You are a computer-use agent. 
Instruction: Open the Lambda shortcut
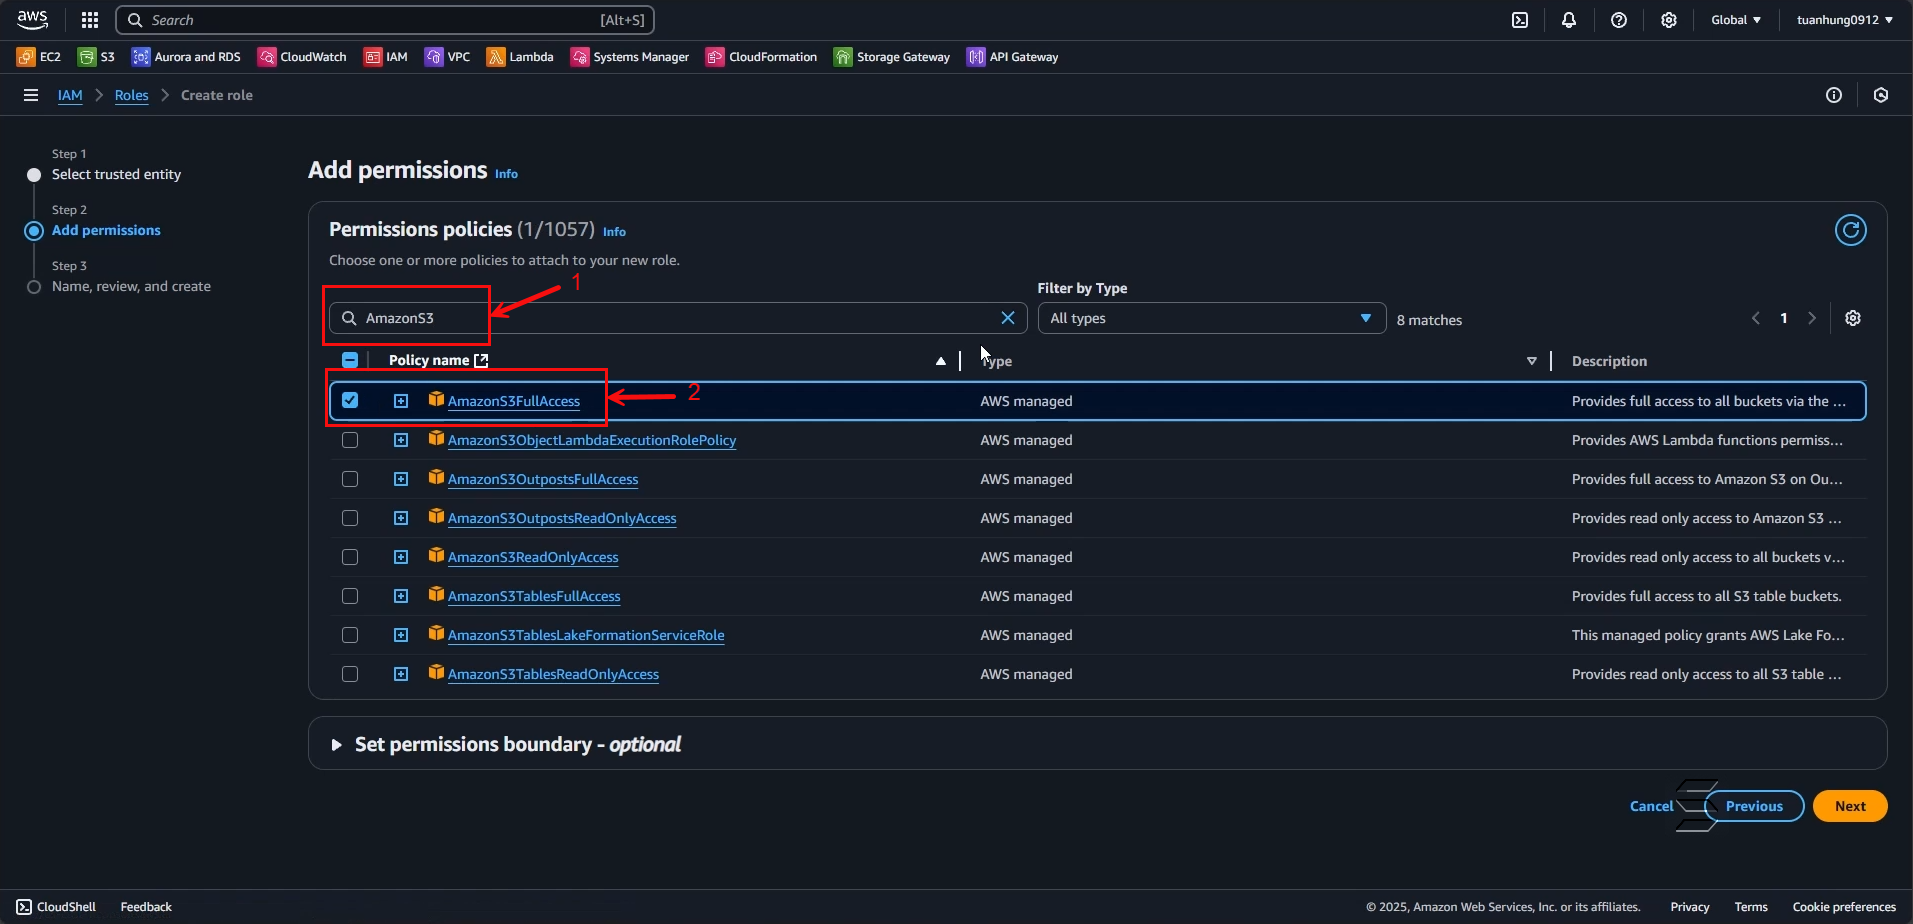520,57
